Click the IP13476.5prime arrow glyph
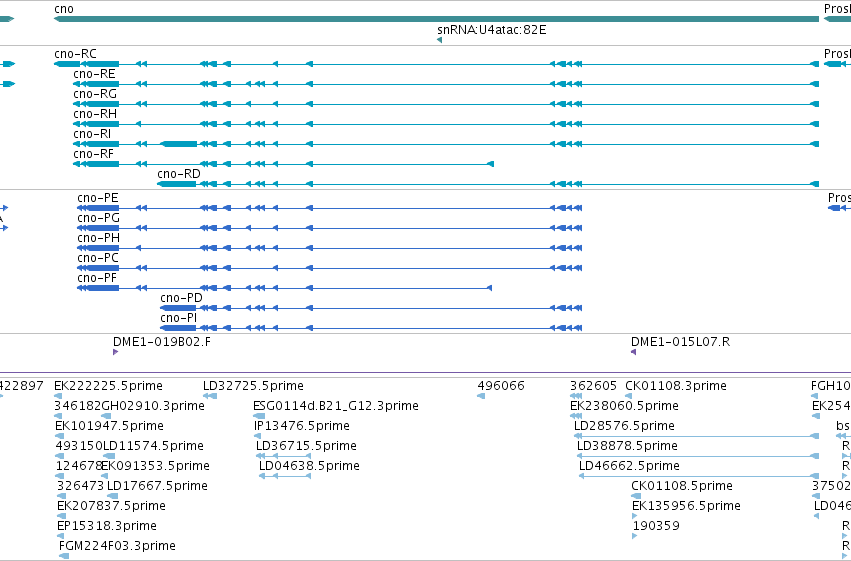 coord(257,436)
